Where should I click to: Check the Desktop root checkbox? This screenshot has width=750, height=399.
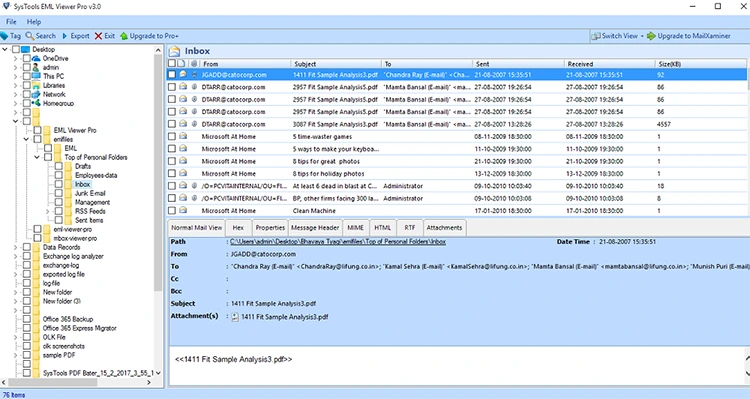click(16, 49)
